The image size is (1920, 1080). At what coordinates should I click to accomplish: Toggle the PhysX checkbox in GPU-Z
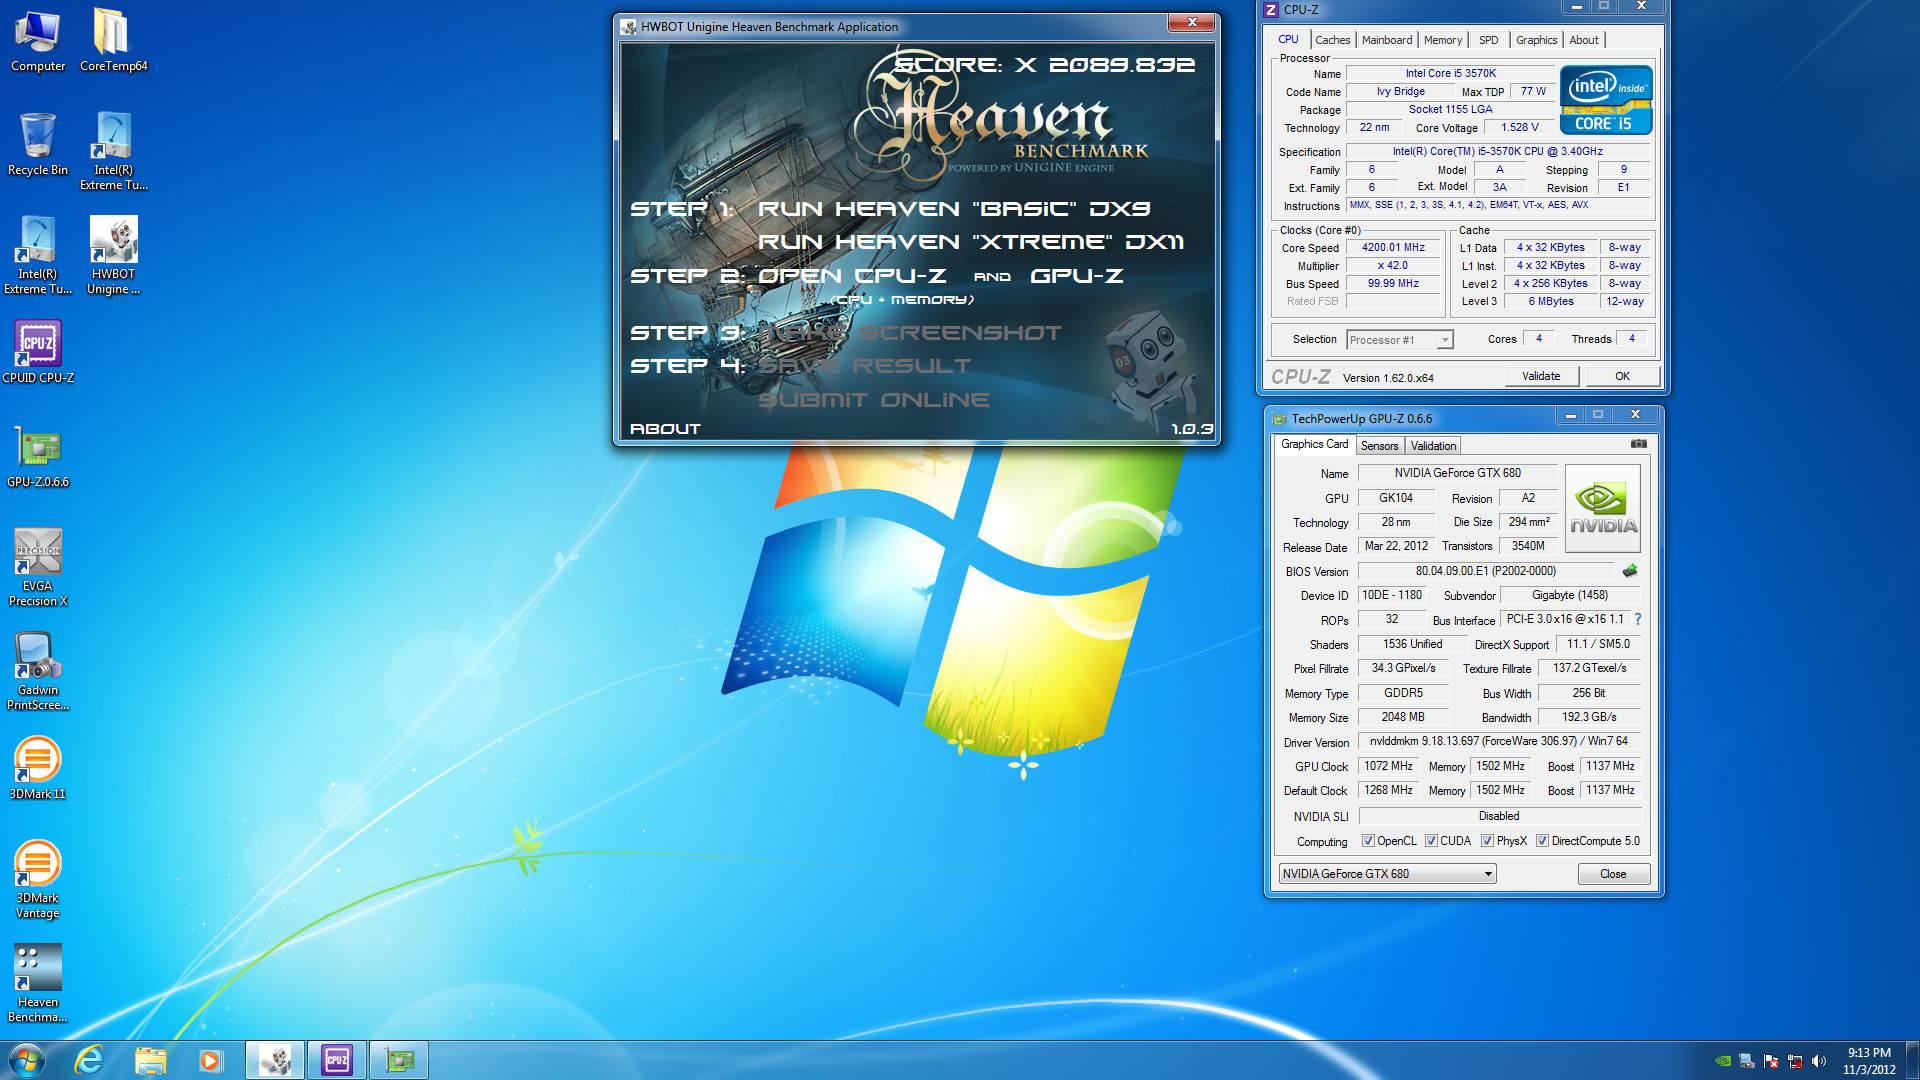(1487, 841)
